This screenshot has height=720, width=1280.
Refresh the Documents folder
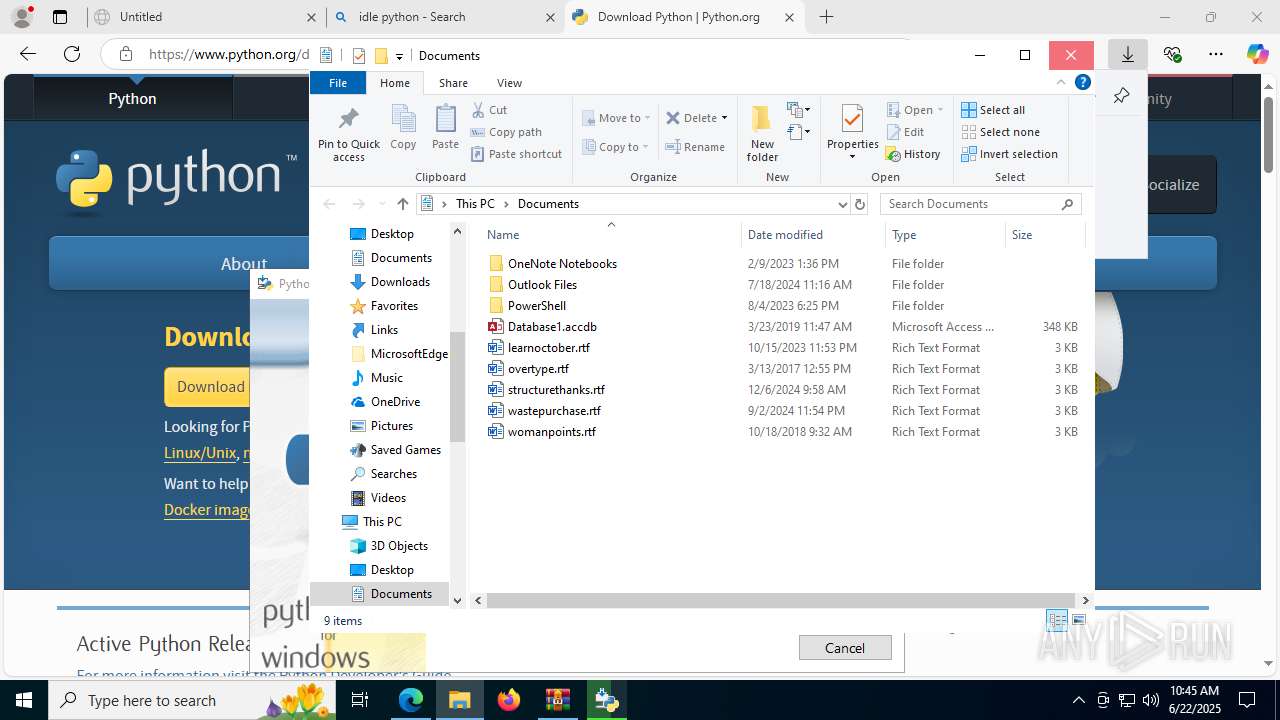(860, 204)
